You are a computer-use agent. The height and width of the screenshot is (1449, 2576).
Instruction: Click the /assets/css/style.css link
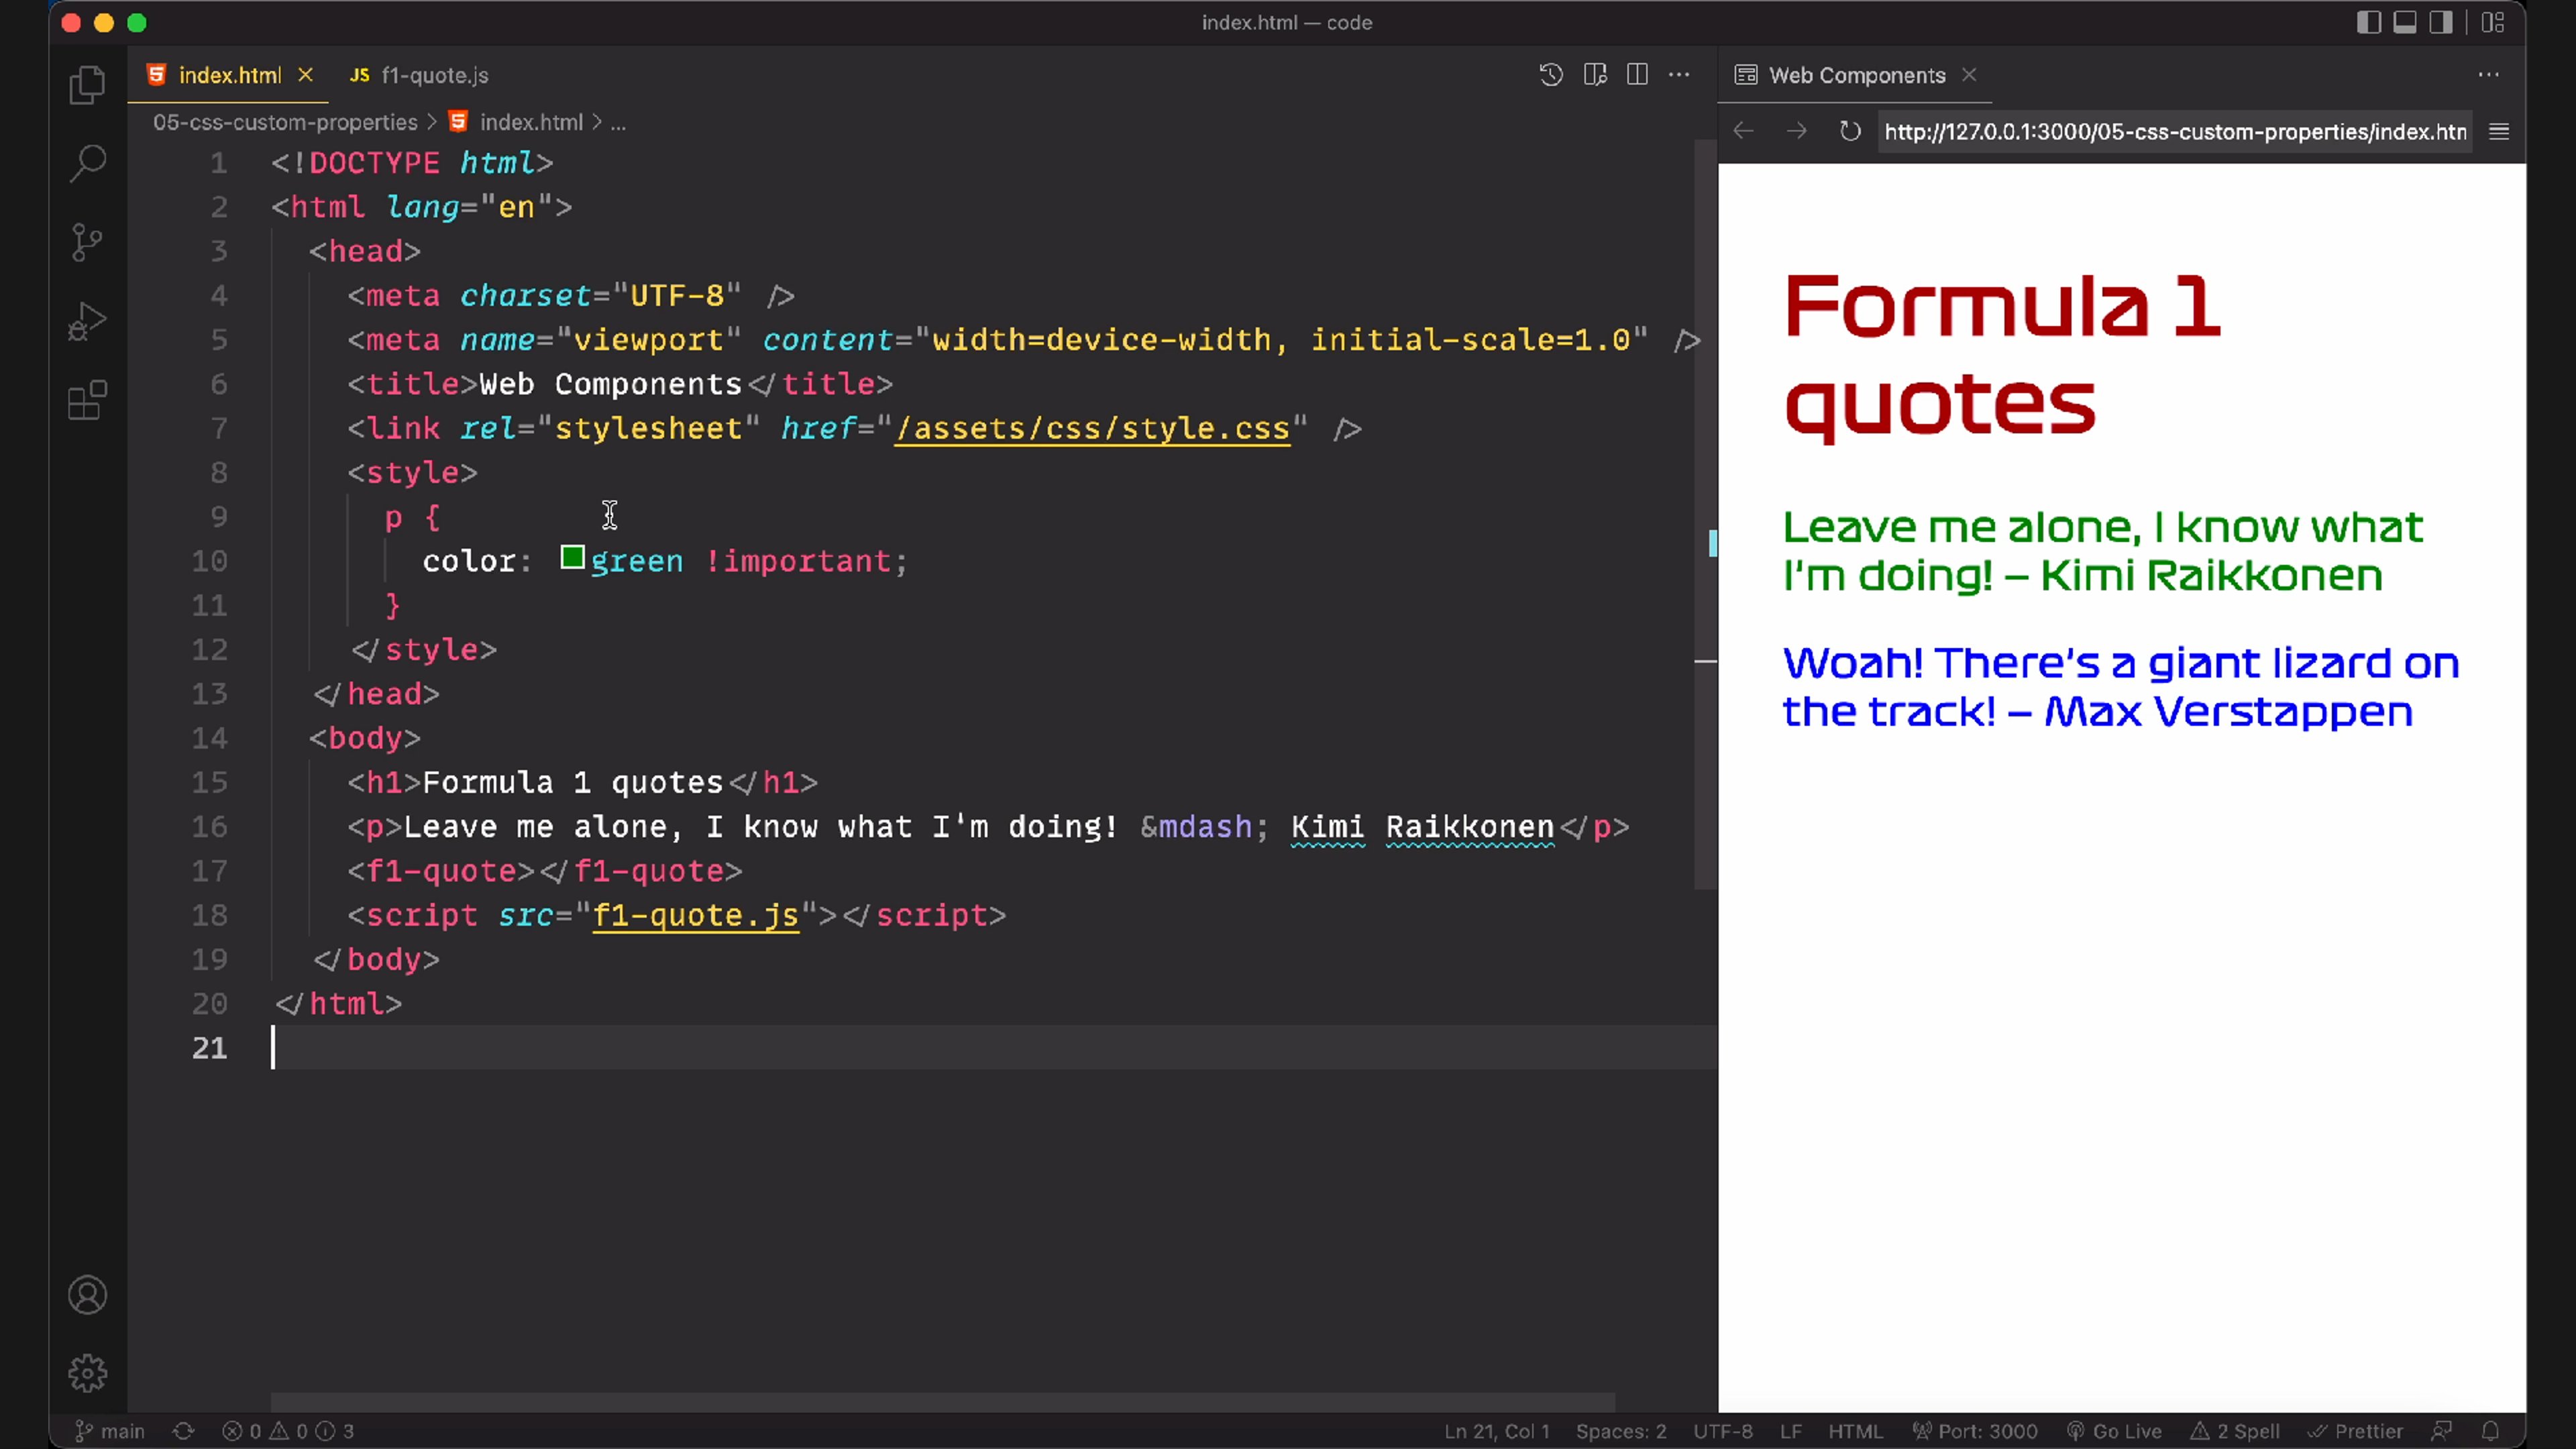coord(1092,428)
